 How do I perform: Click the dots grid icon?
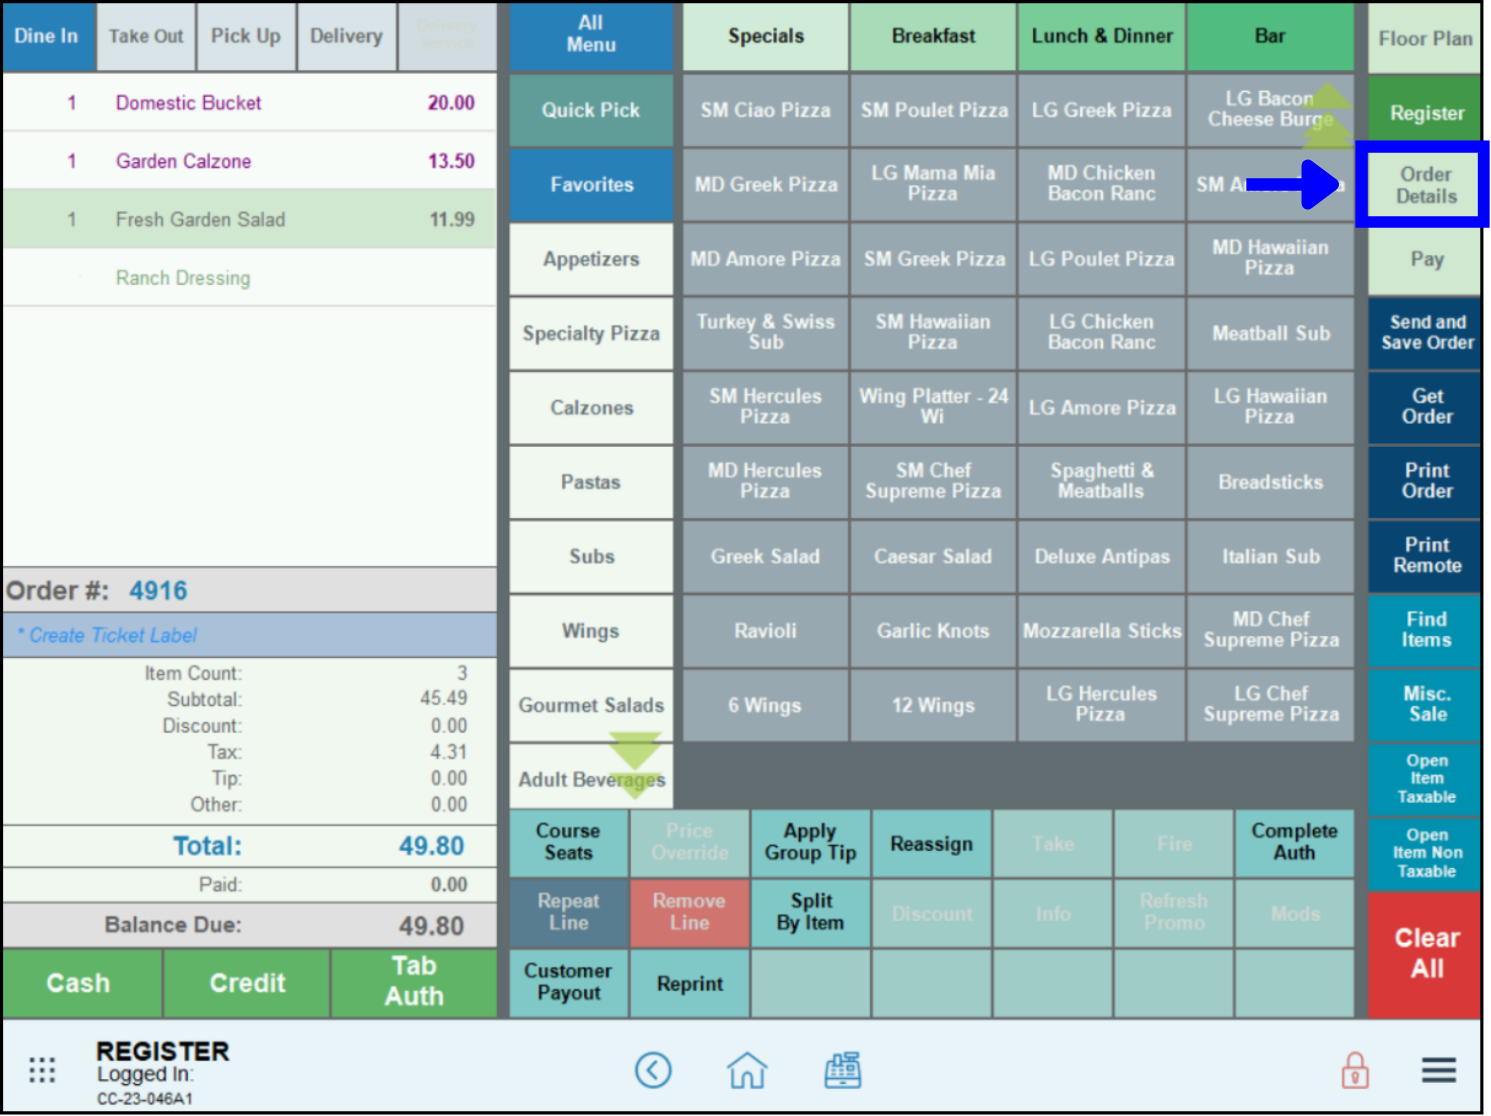click(x=42, y=1070)
